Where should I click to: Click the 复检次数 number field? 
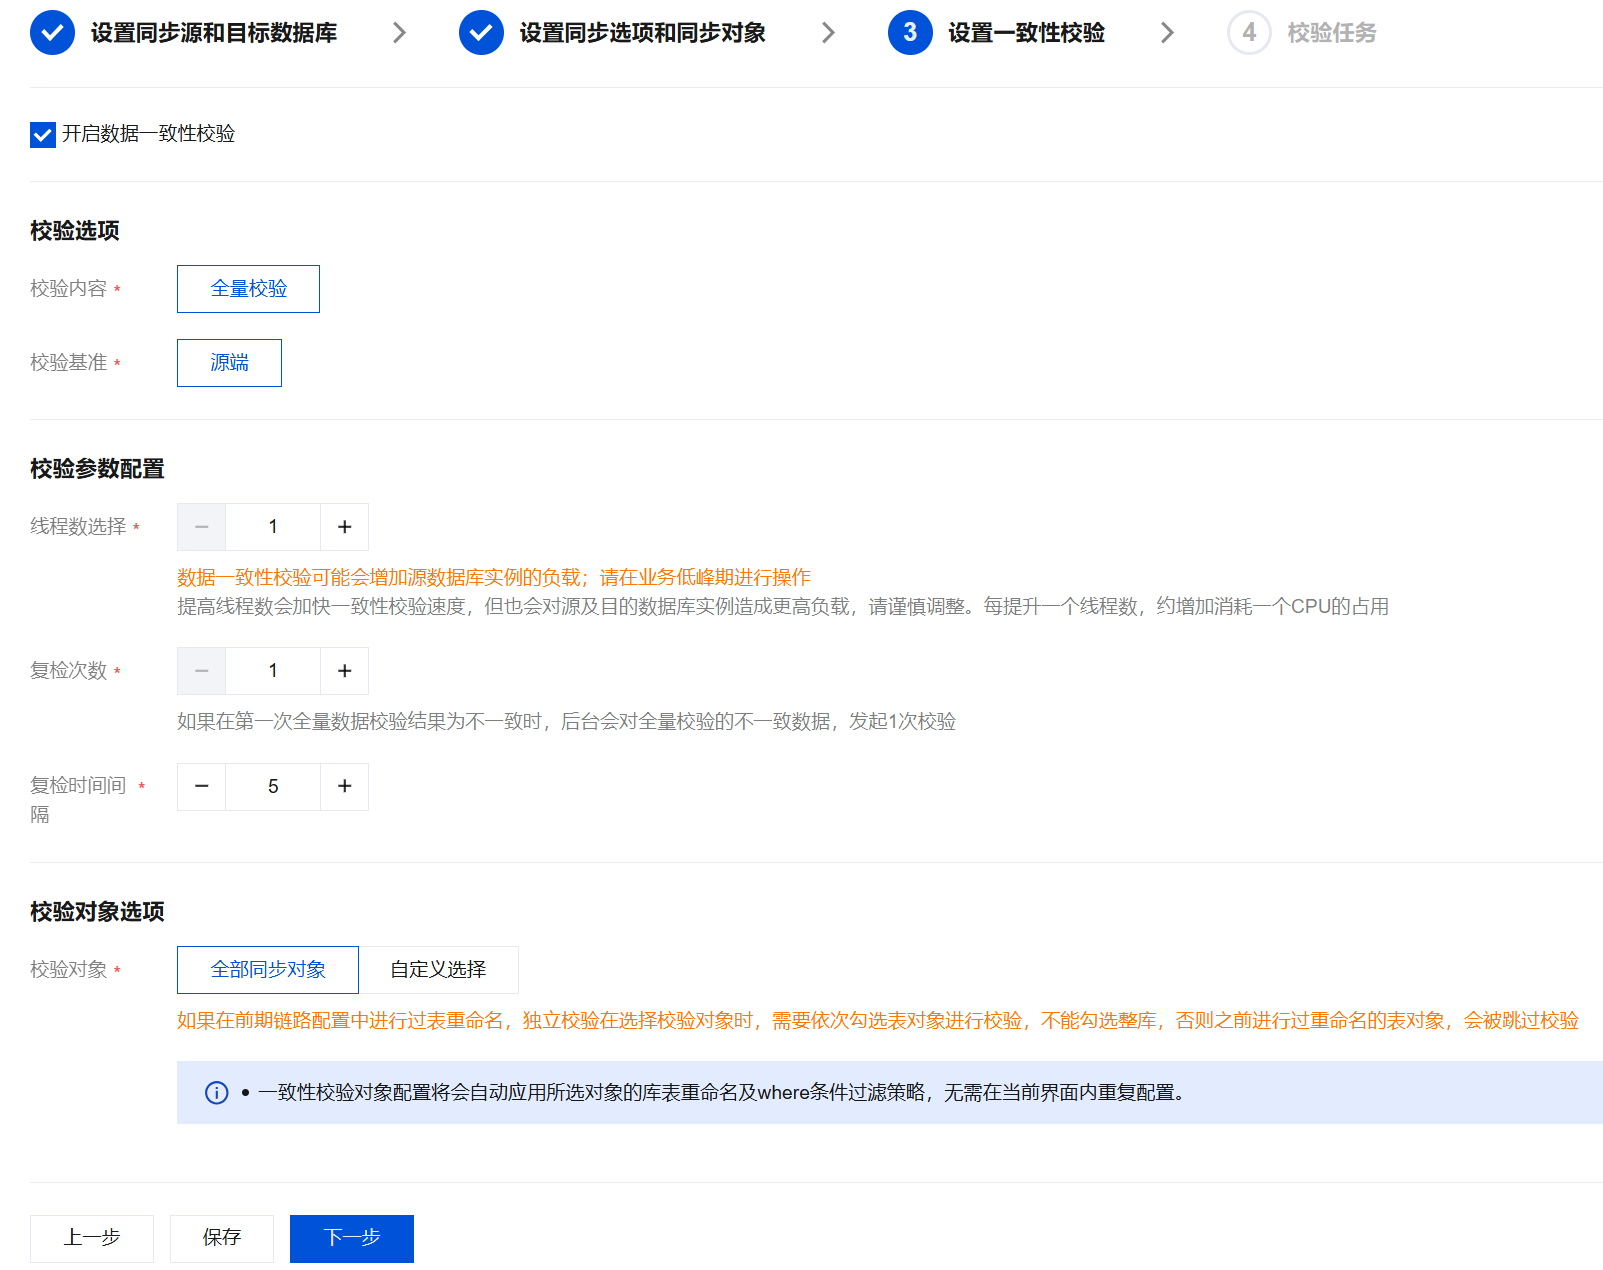click(x=273, y=671)
